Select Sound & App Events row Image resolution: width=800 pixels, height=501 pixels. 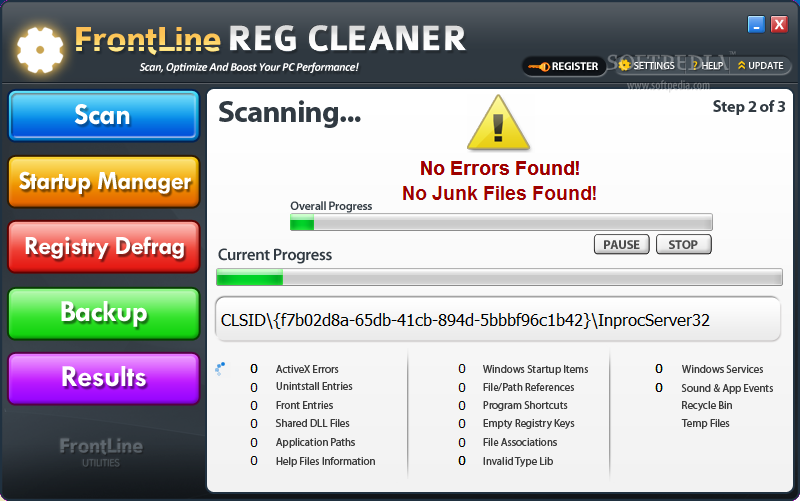pos(727,388)
